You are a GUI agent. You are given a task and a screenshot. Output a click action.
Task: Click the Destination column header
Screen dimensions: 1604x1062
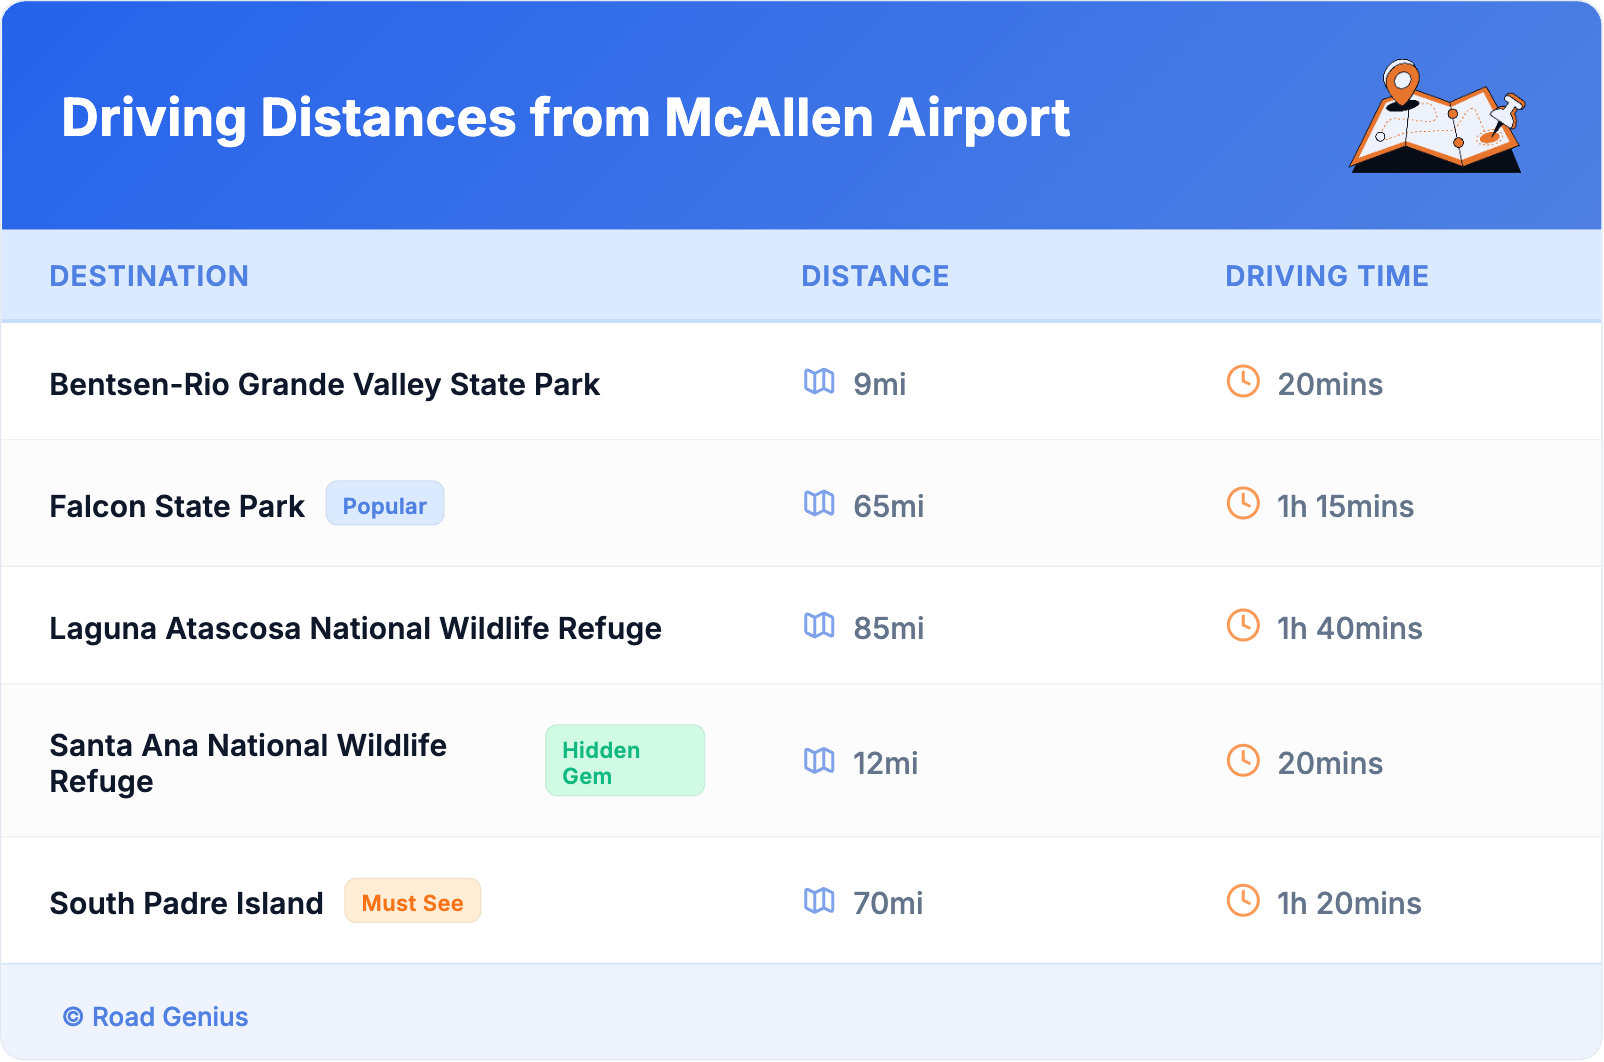pos(149,276)
